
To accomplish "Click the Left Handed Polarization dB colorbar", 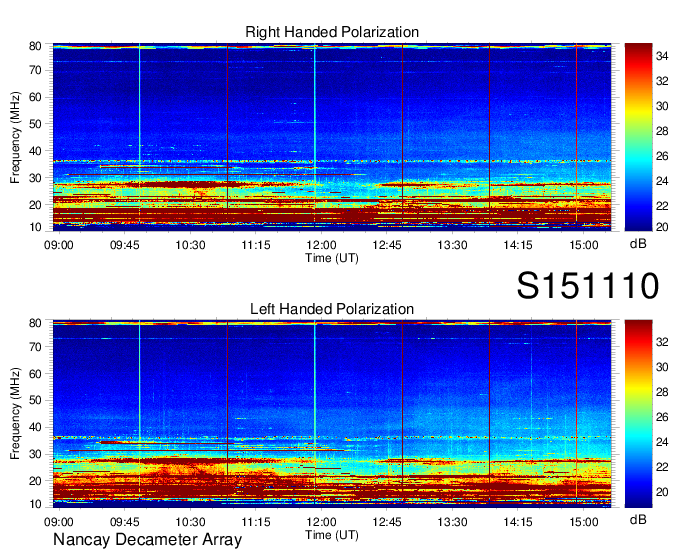I will [638, 414].
